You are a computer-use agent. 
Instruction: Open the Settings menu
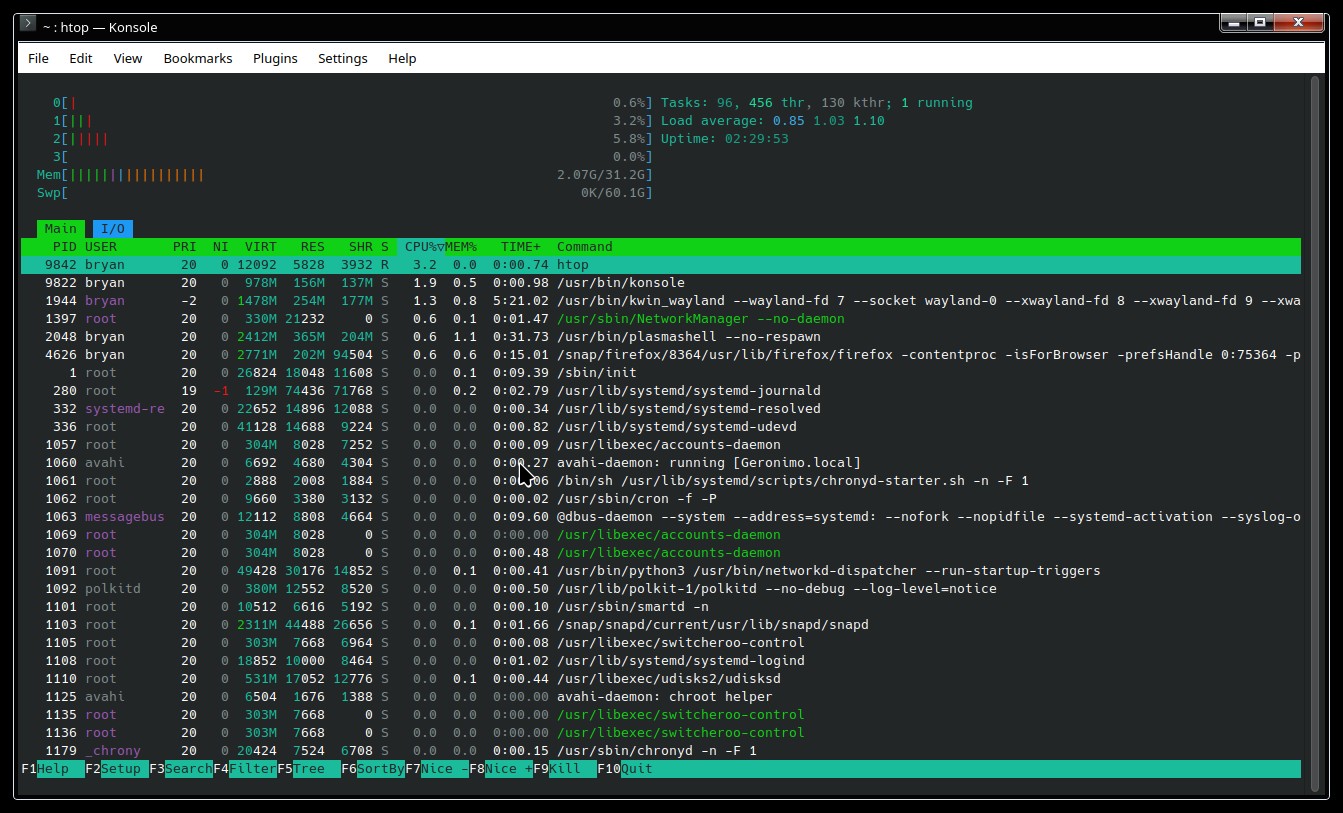tap(343, 58)
